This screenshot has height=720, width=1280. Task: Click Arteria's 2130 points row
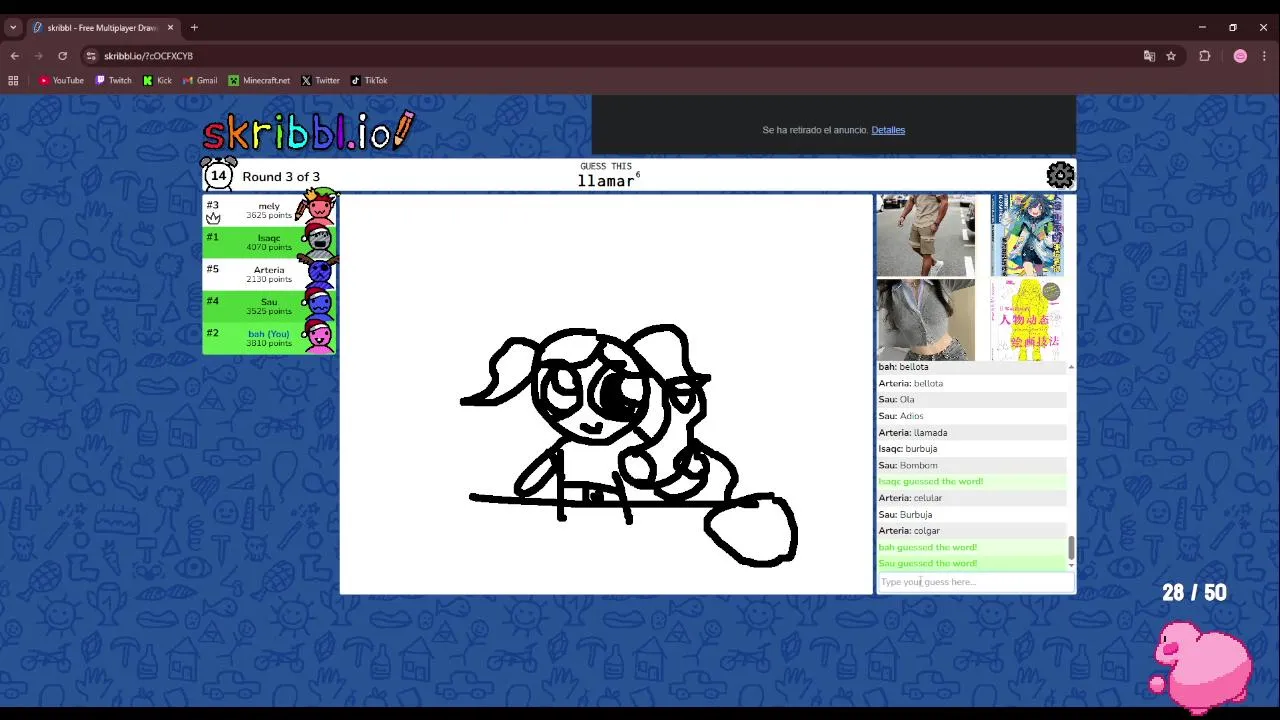click(269, 274)
